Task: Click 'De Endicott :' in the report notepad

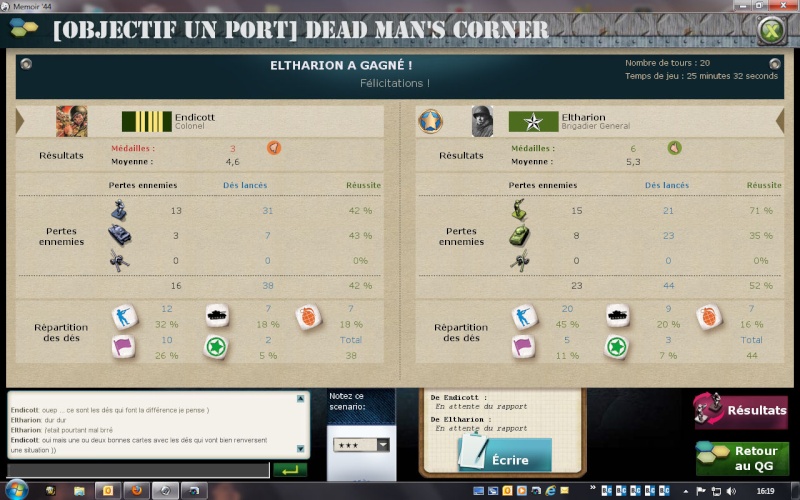Action: tap(459, 397)
